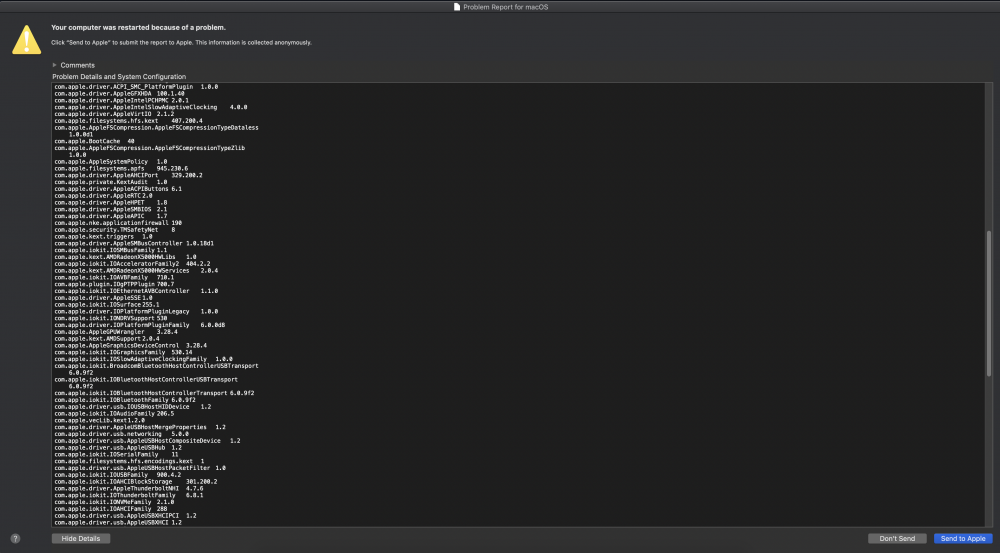This screenshot has width=1000, height=553.
Task: Click the com.apple.iokit.IOSMBusFamily line
Action: point(110,250)
